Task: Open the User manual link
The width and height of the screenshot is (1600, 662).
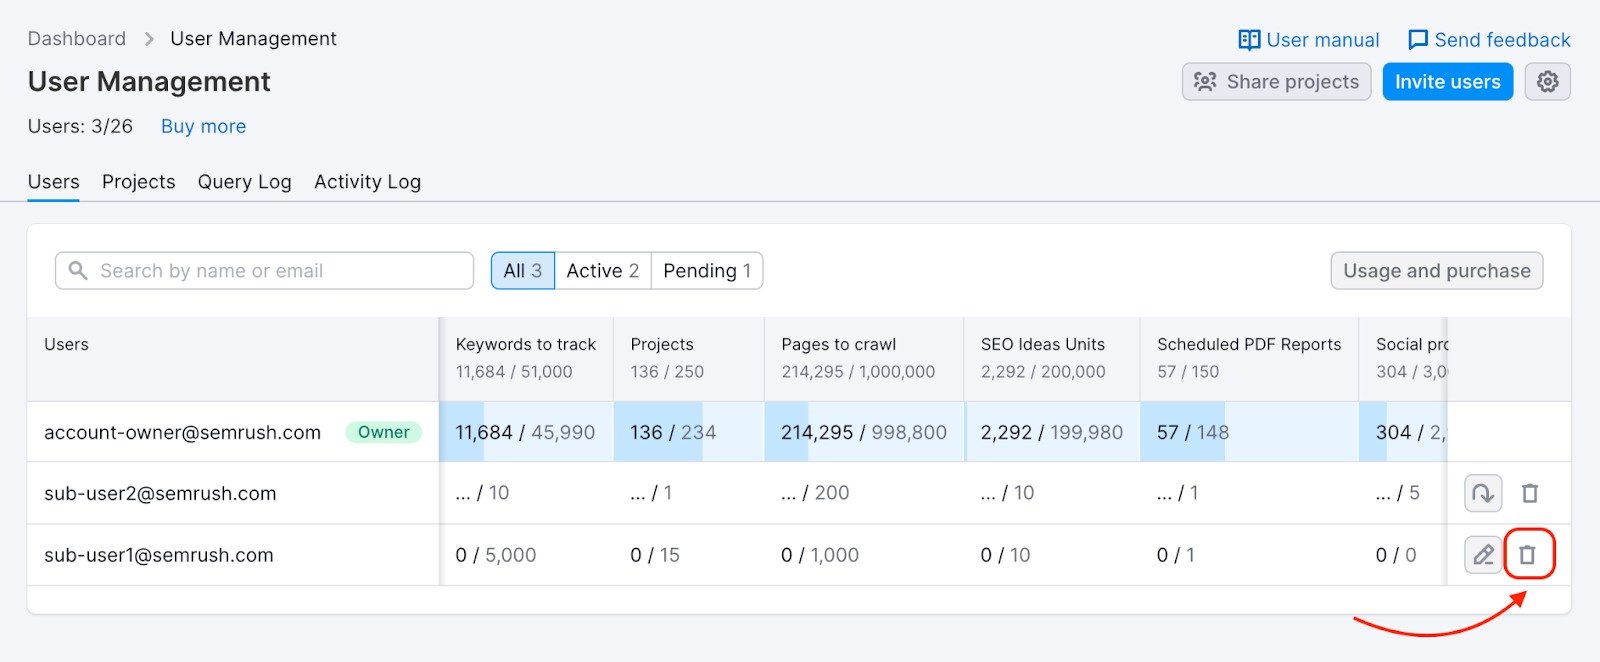Action: pos(1308,40)
